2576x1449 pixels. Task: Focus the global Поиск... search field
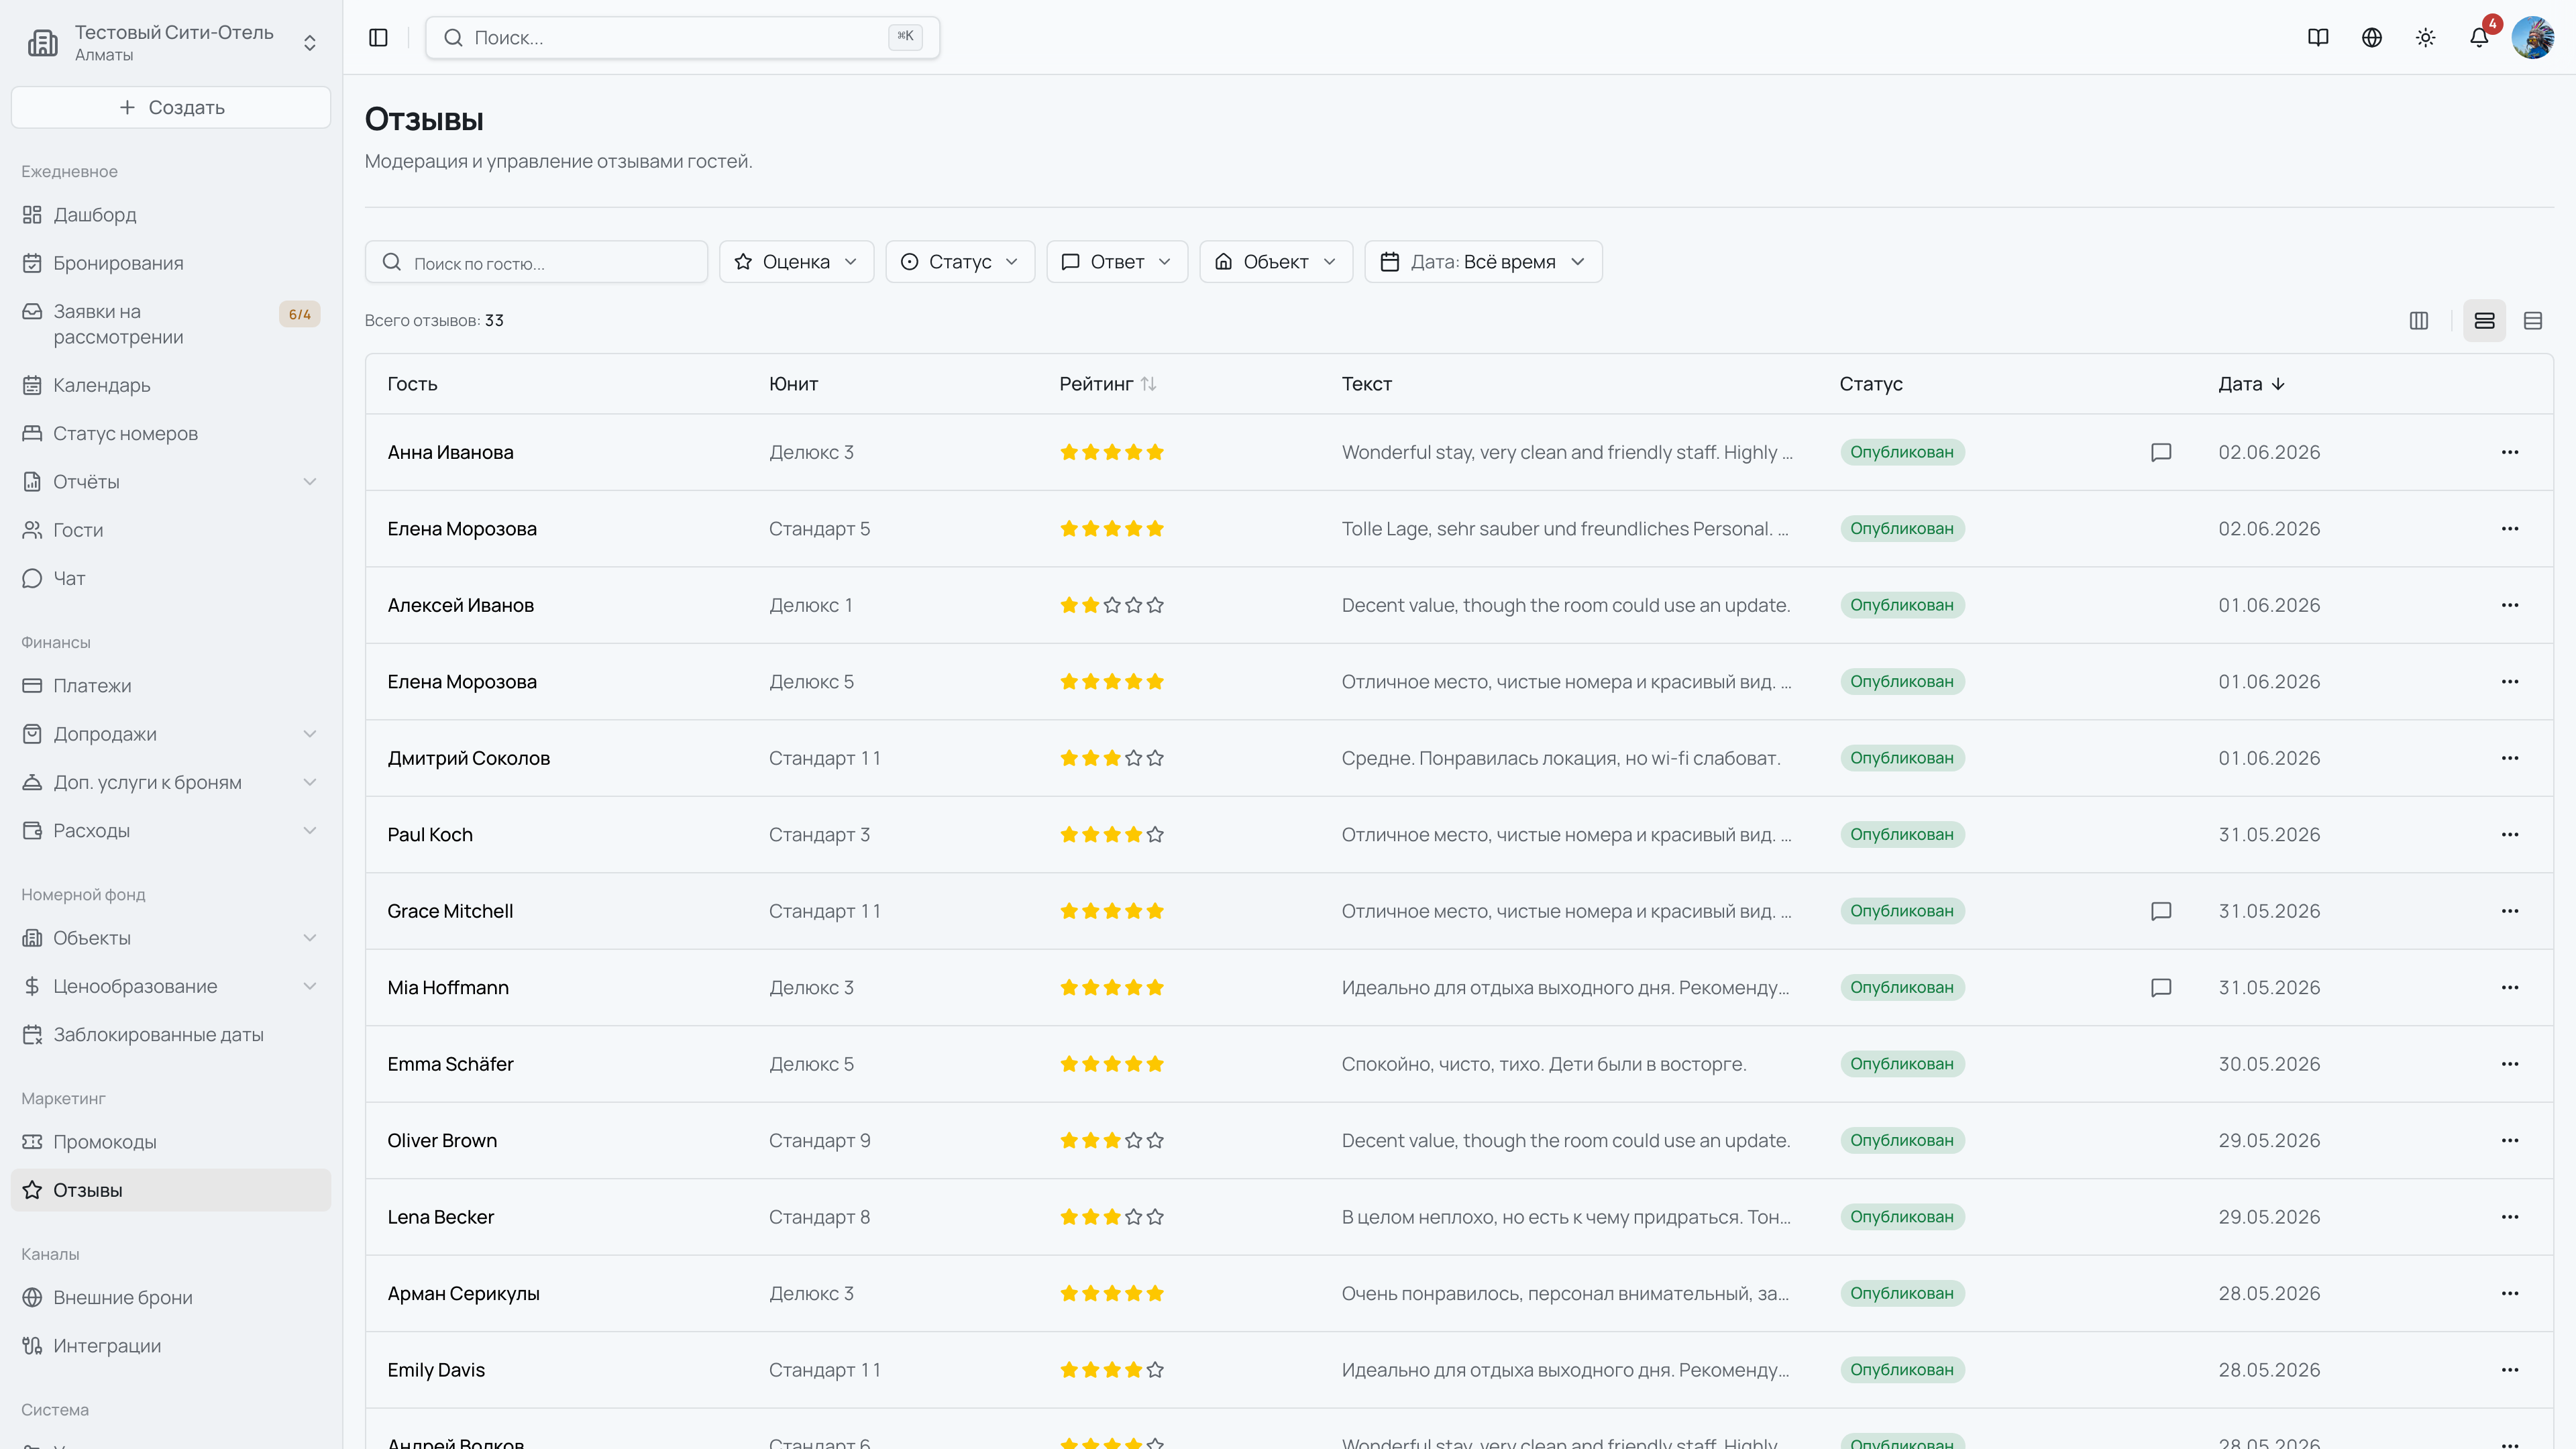(x=682, y=37)
